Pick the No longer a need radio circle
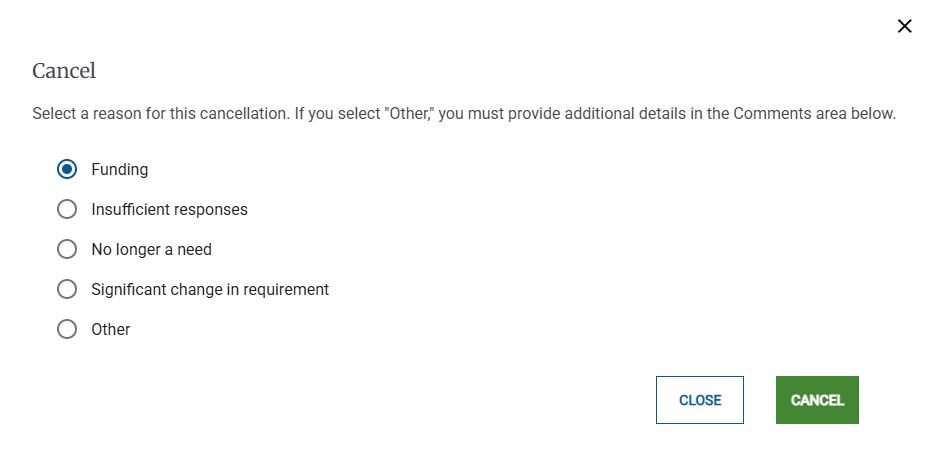This screenshot has height=464, width=928. coord(67,250)
